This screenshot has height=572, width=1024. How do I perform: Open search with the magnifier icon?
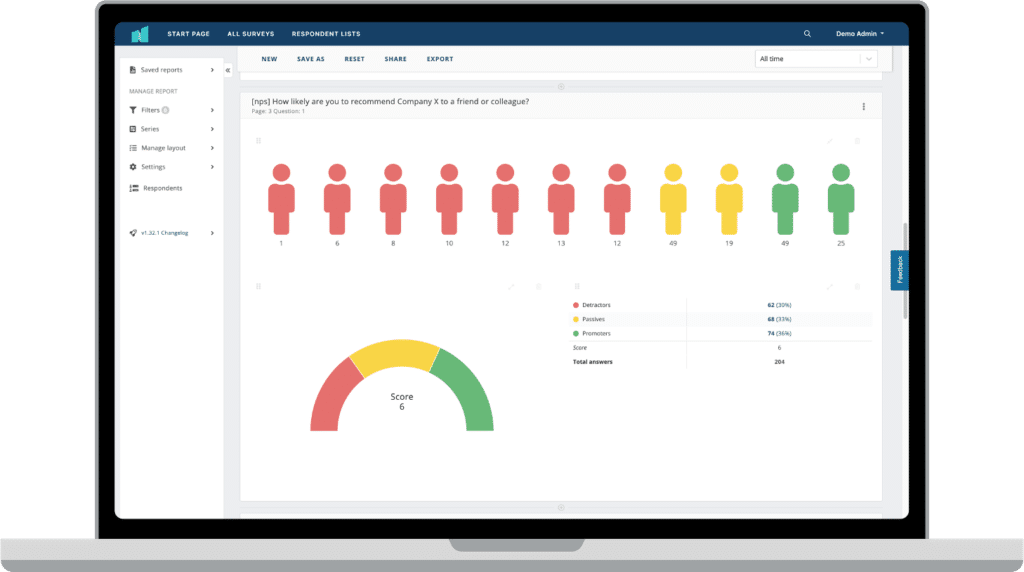tap(807, 34)
